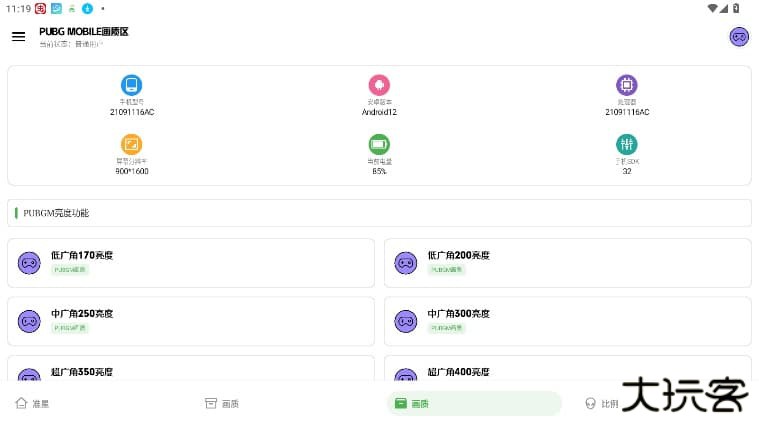Apply the 低广角200亮度 preset
The height and width of the screenshot is (427, 759).
pos(567,263)
